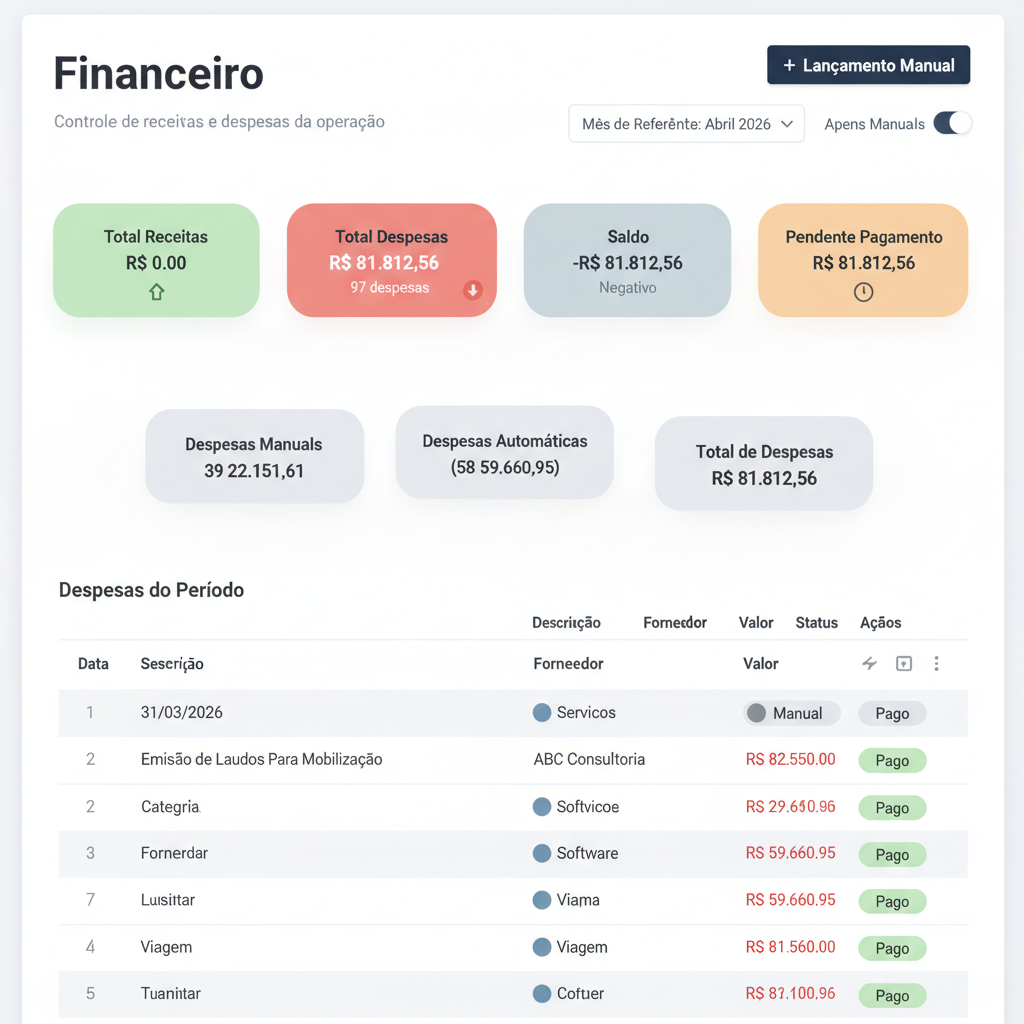Select the Pendente Pagamento card
The width and height of the screenshot is (1024, 1024).
(863, 260)
